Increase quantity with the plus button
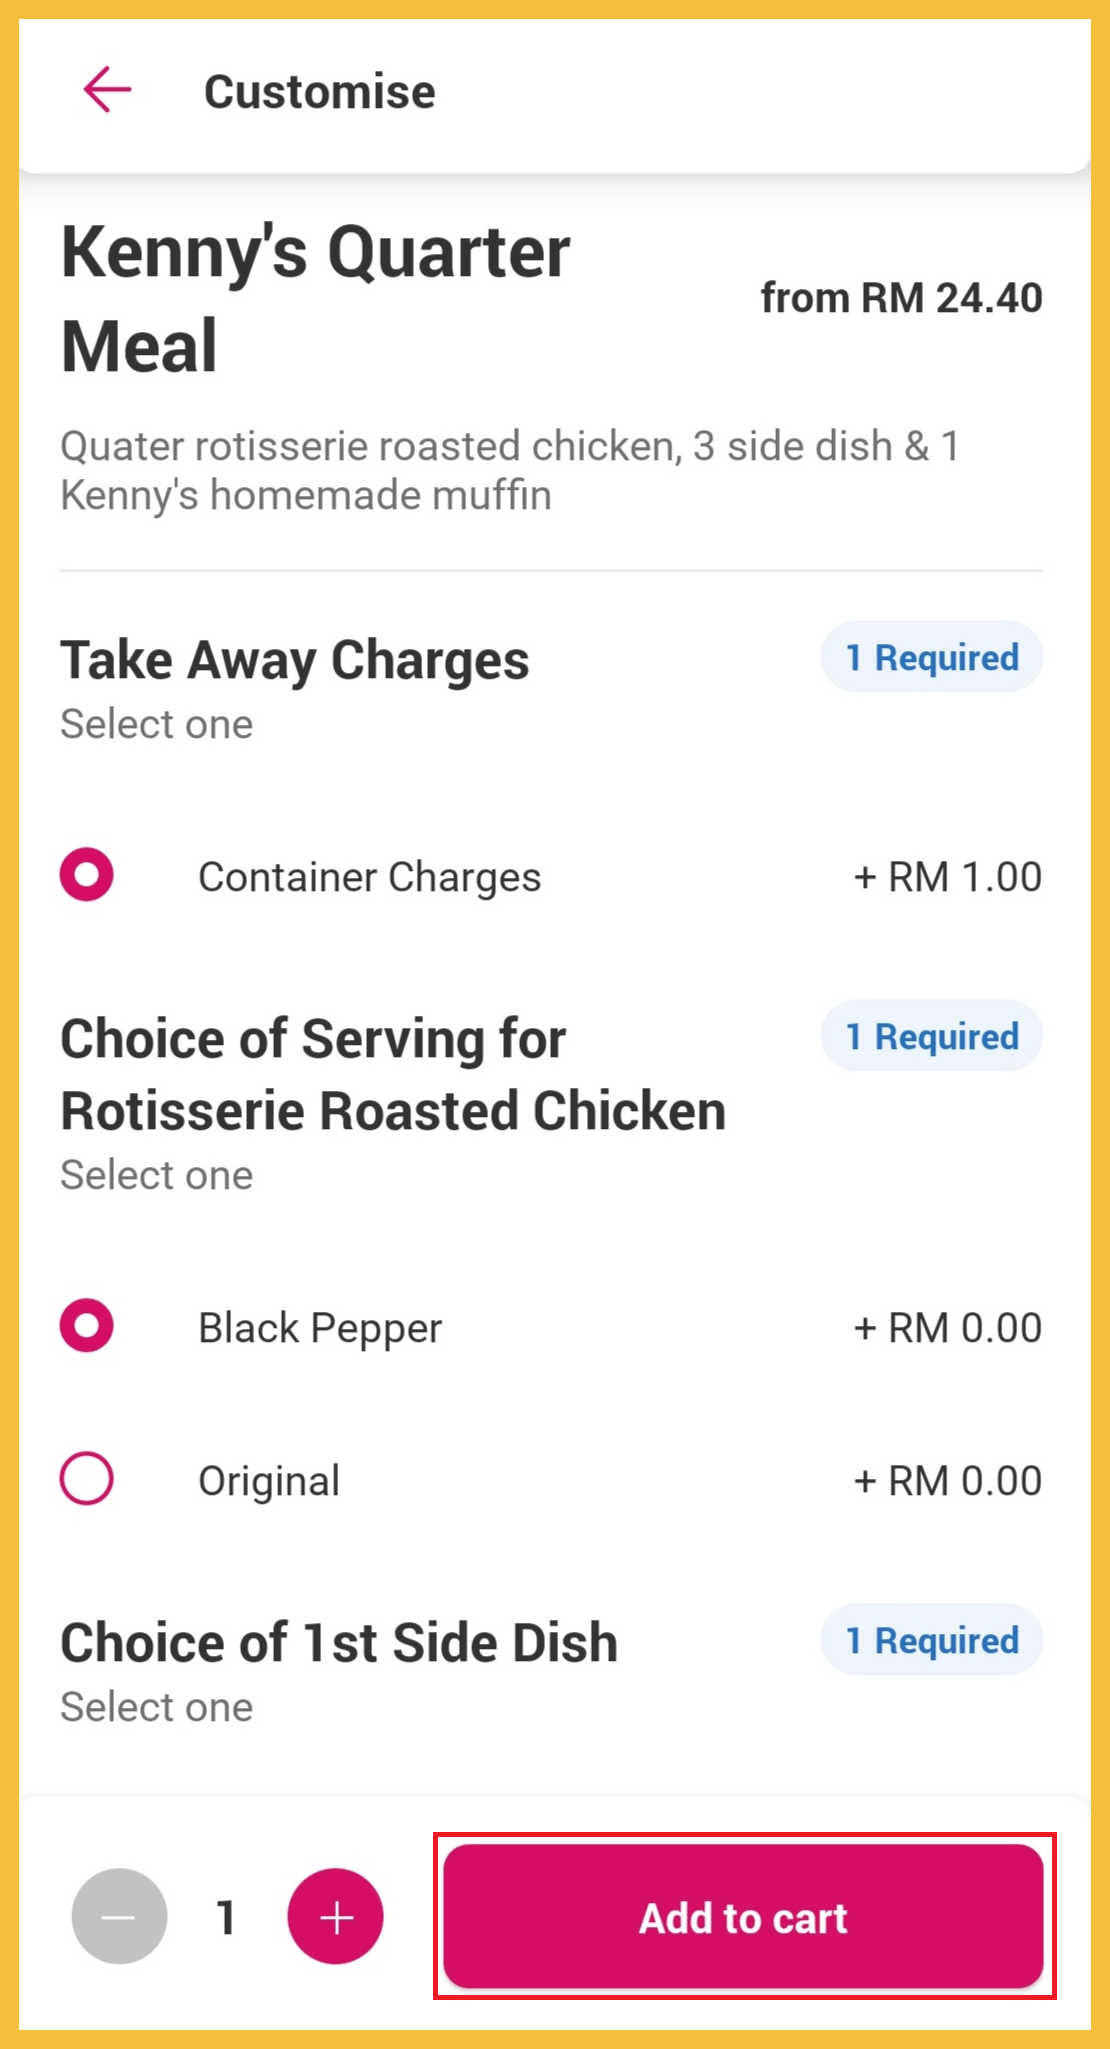Viewport: 1110px width, 2049px height. (x=336, y=1917)
